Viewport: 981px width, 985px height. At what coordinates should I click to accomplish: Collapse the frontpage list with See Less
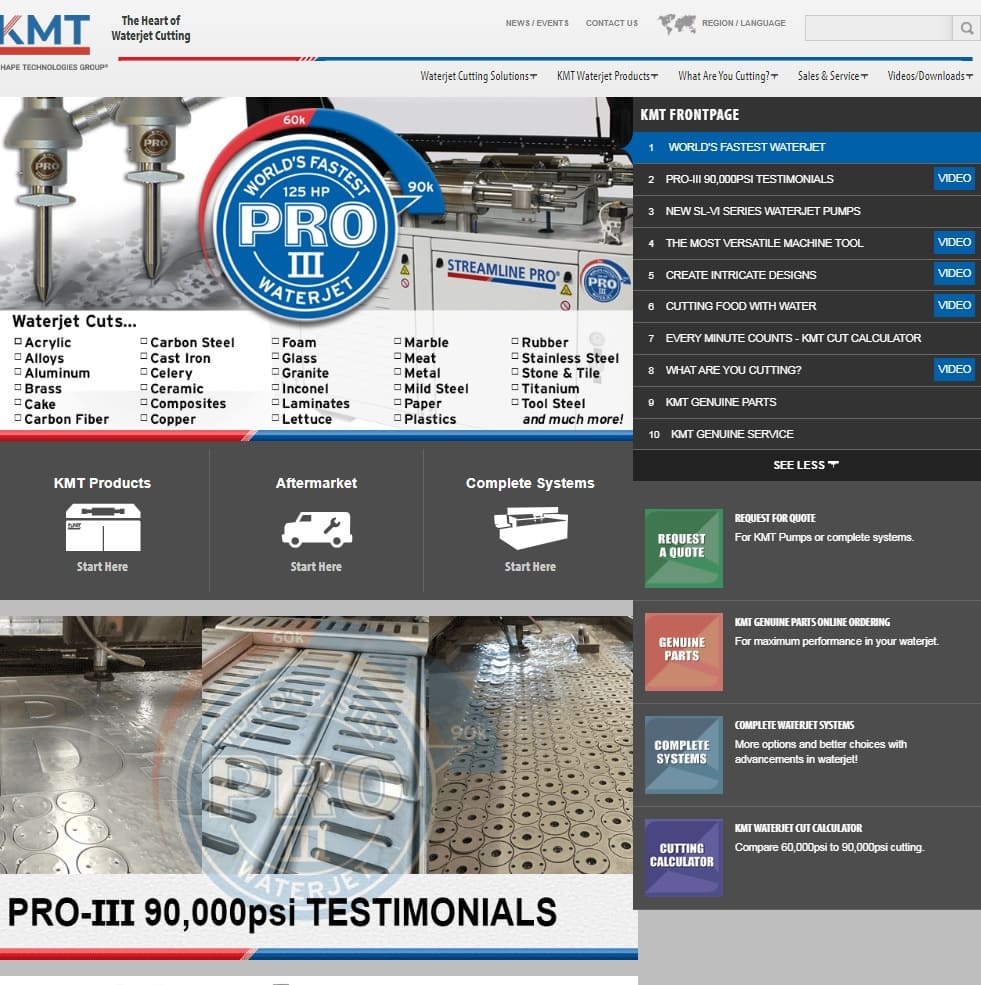[x=806, y=465]
